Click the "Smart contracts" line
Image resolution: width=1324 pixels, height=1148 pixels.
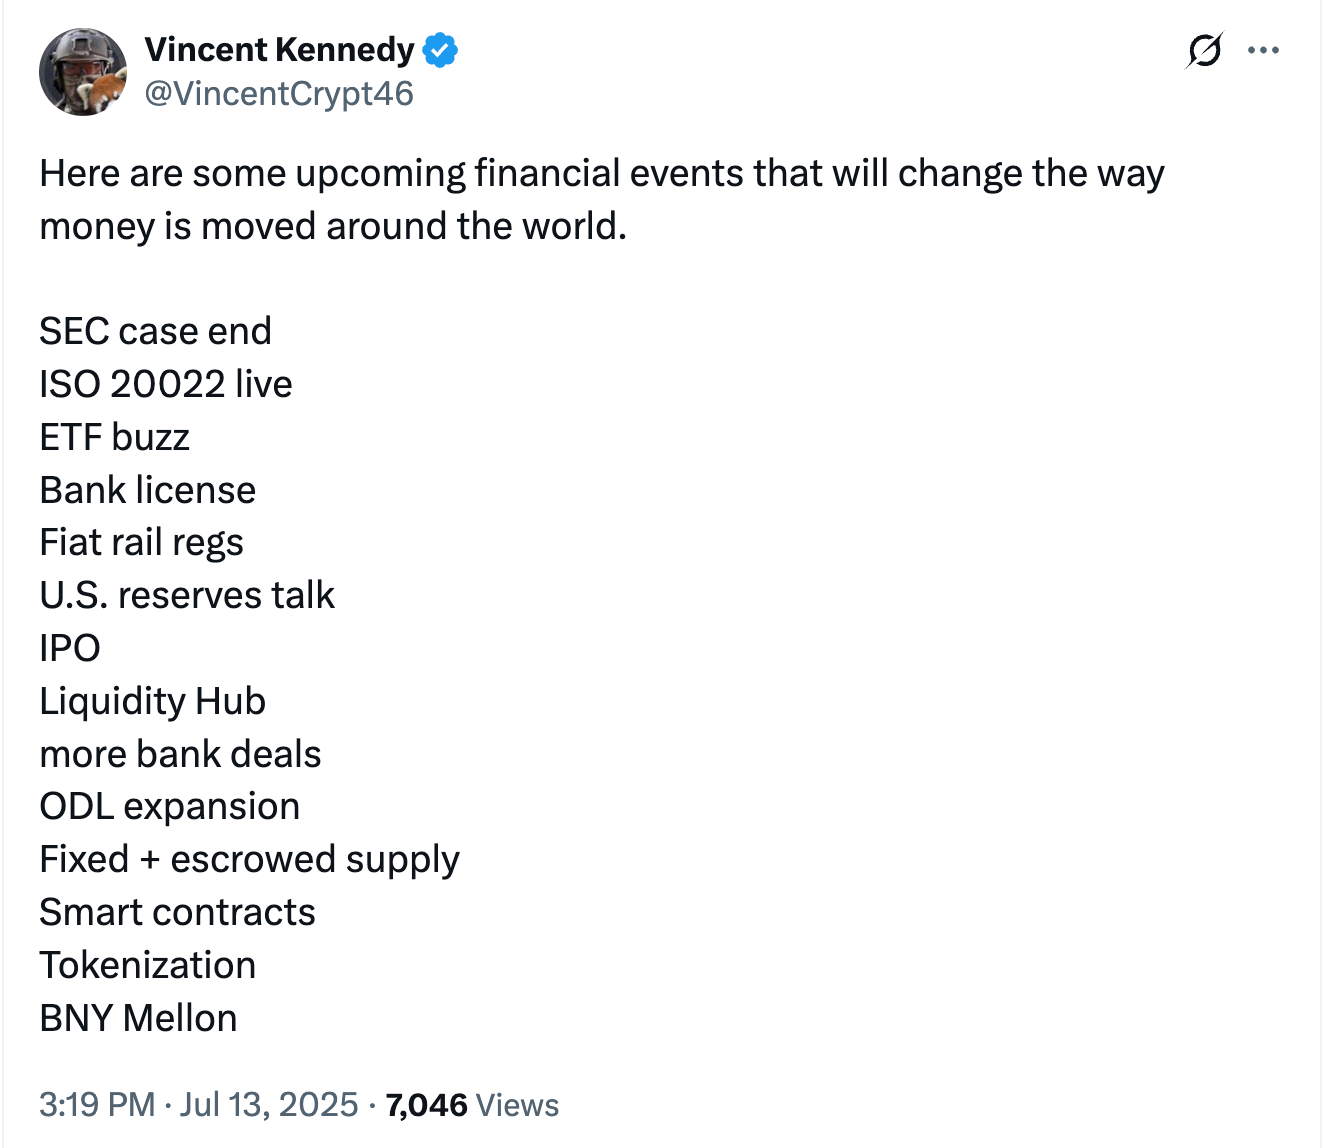pos(177,912)
